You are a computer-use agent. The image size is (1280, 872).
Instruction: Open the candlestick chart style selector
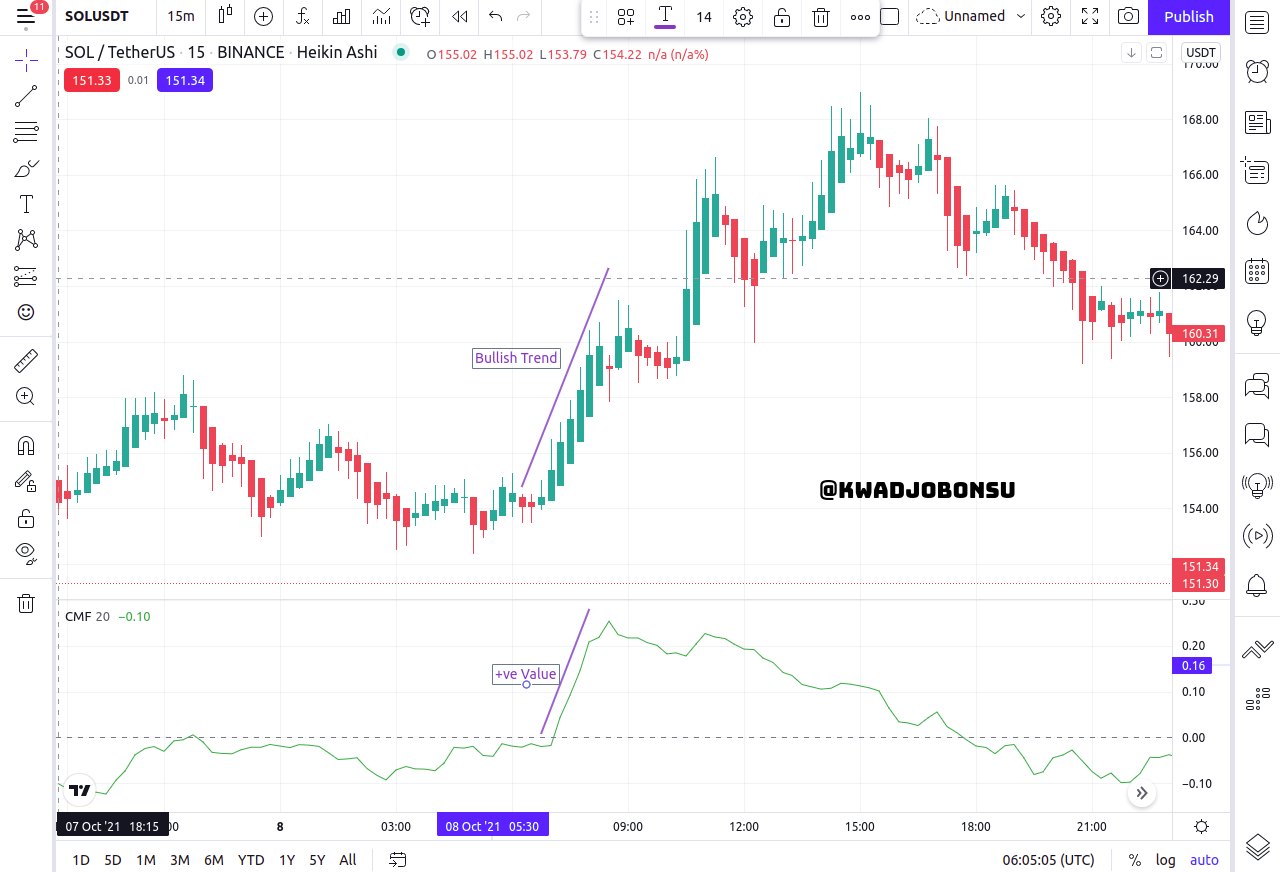click(225, 16)
